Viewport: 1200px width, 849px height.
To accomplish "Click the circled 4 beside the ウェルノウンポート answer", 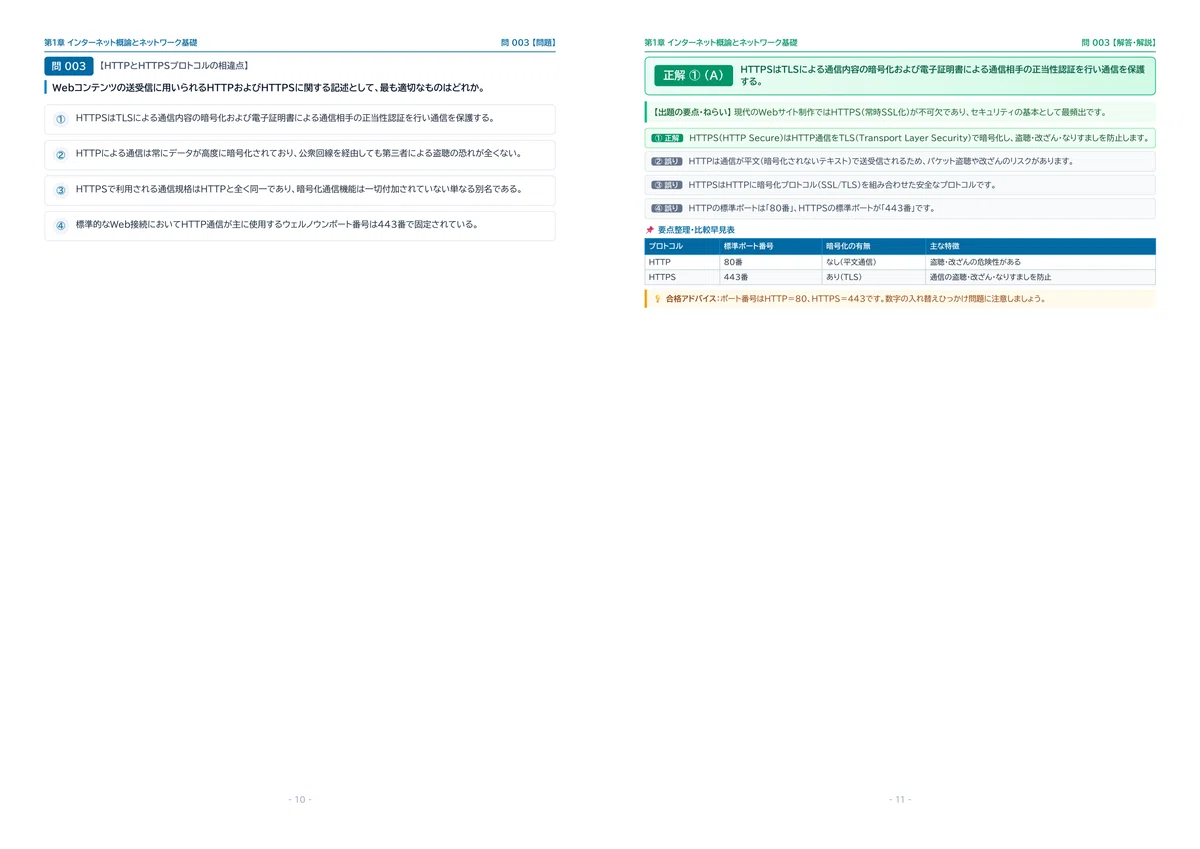I will [x=60, y=226].
